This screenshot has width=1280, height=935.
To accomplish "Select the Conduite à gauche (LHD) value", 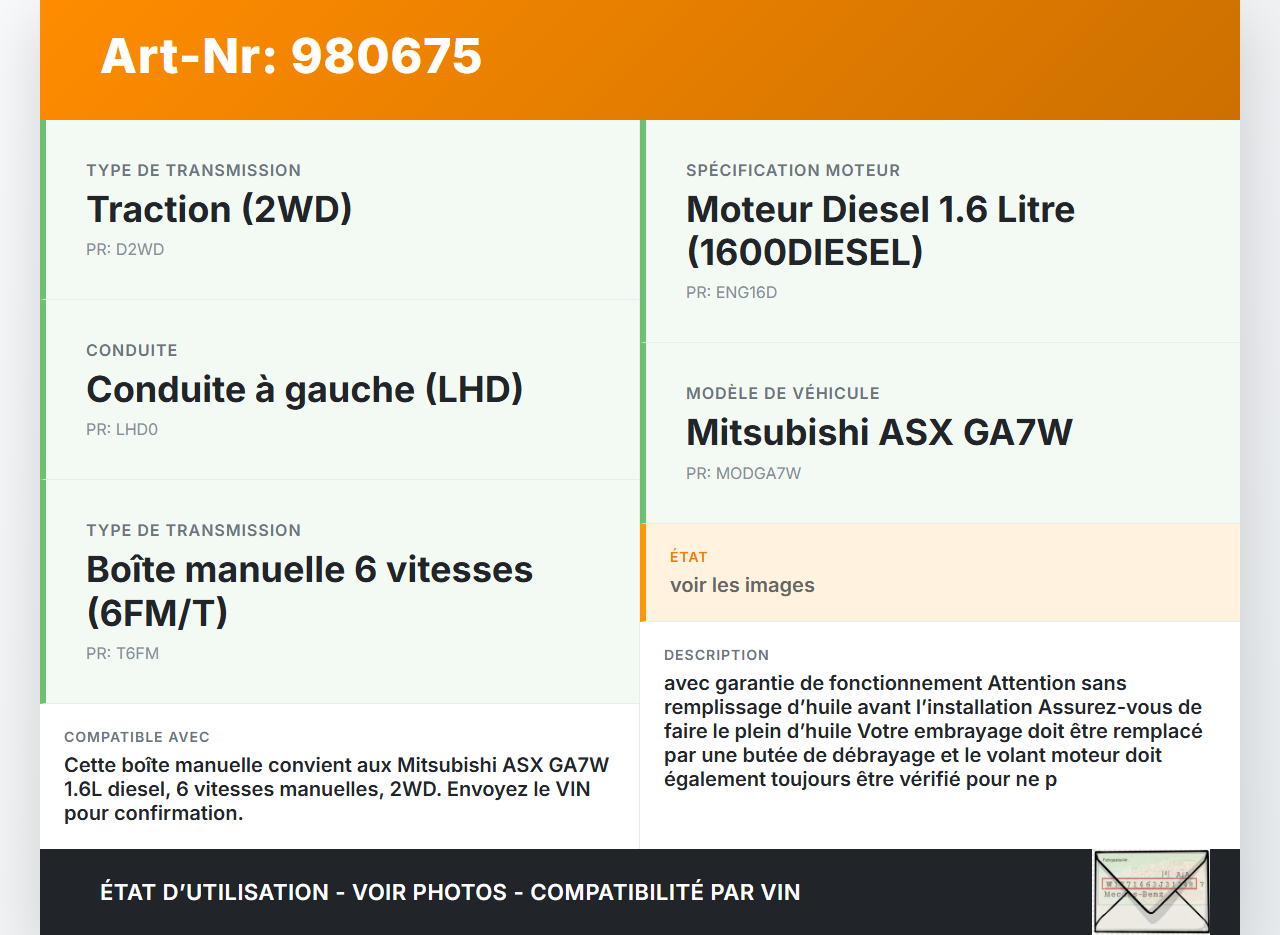I will 305,389.
